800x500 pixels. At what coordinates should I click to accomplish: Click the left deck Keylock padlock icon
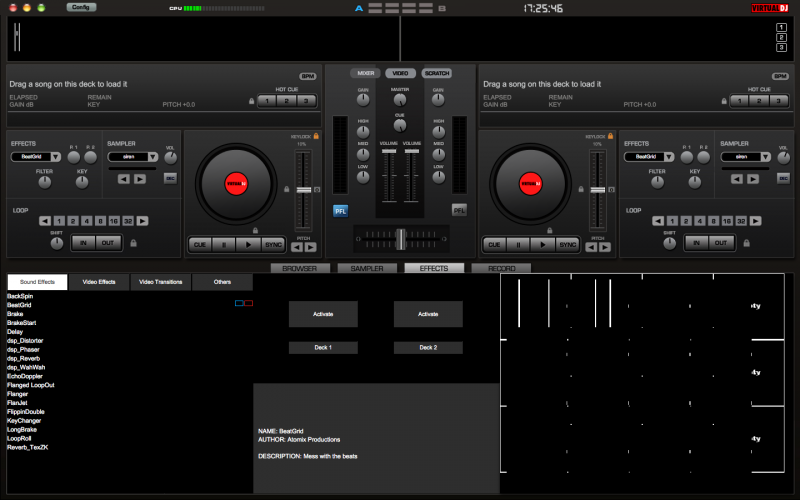tap(317, 136)
